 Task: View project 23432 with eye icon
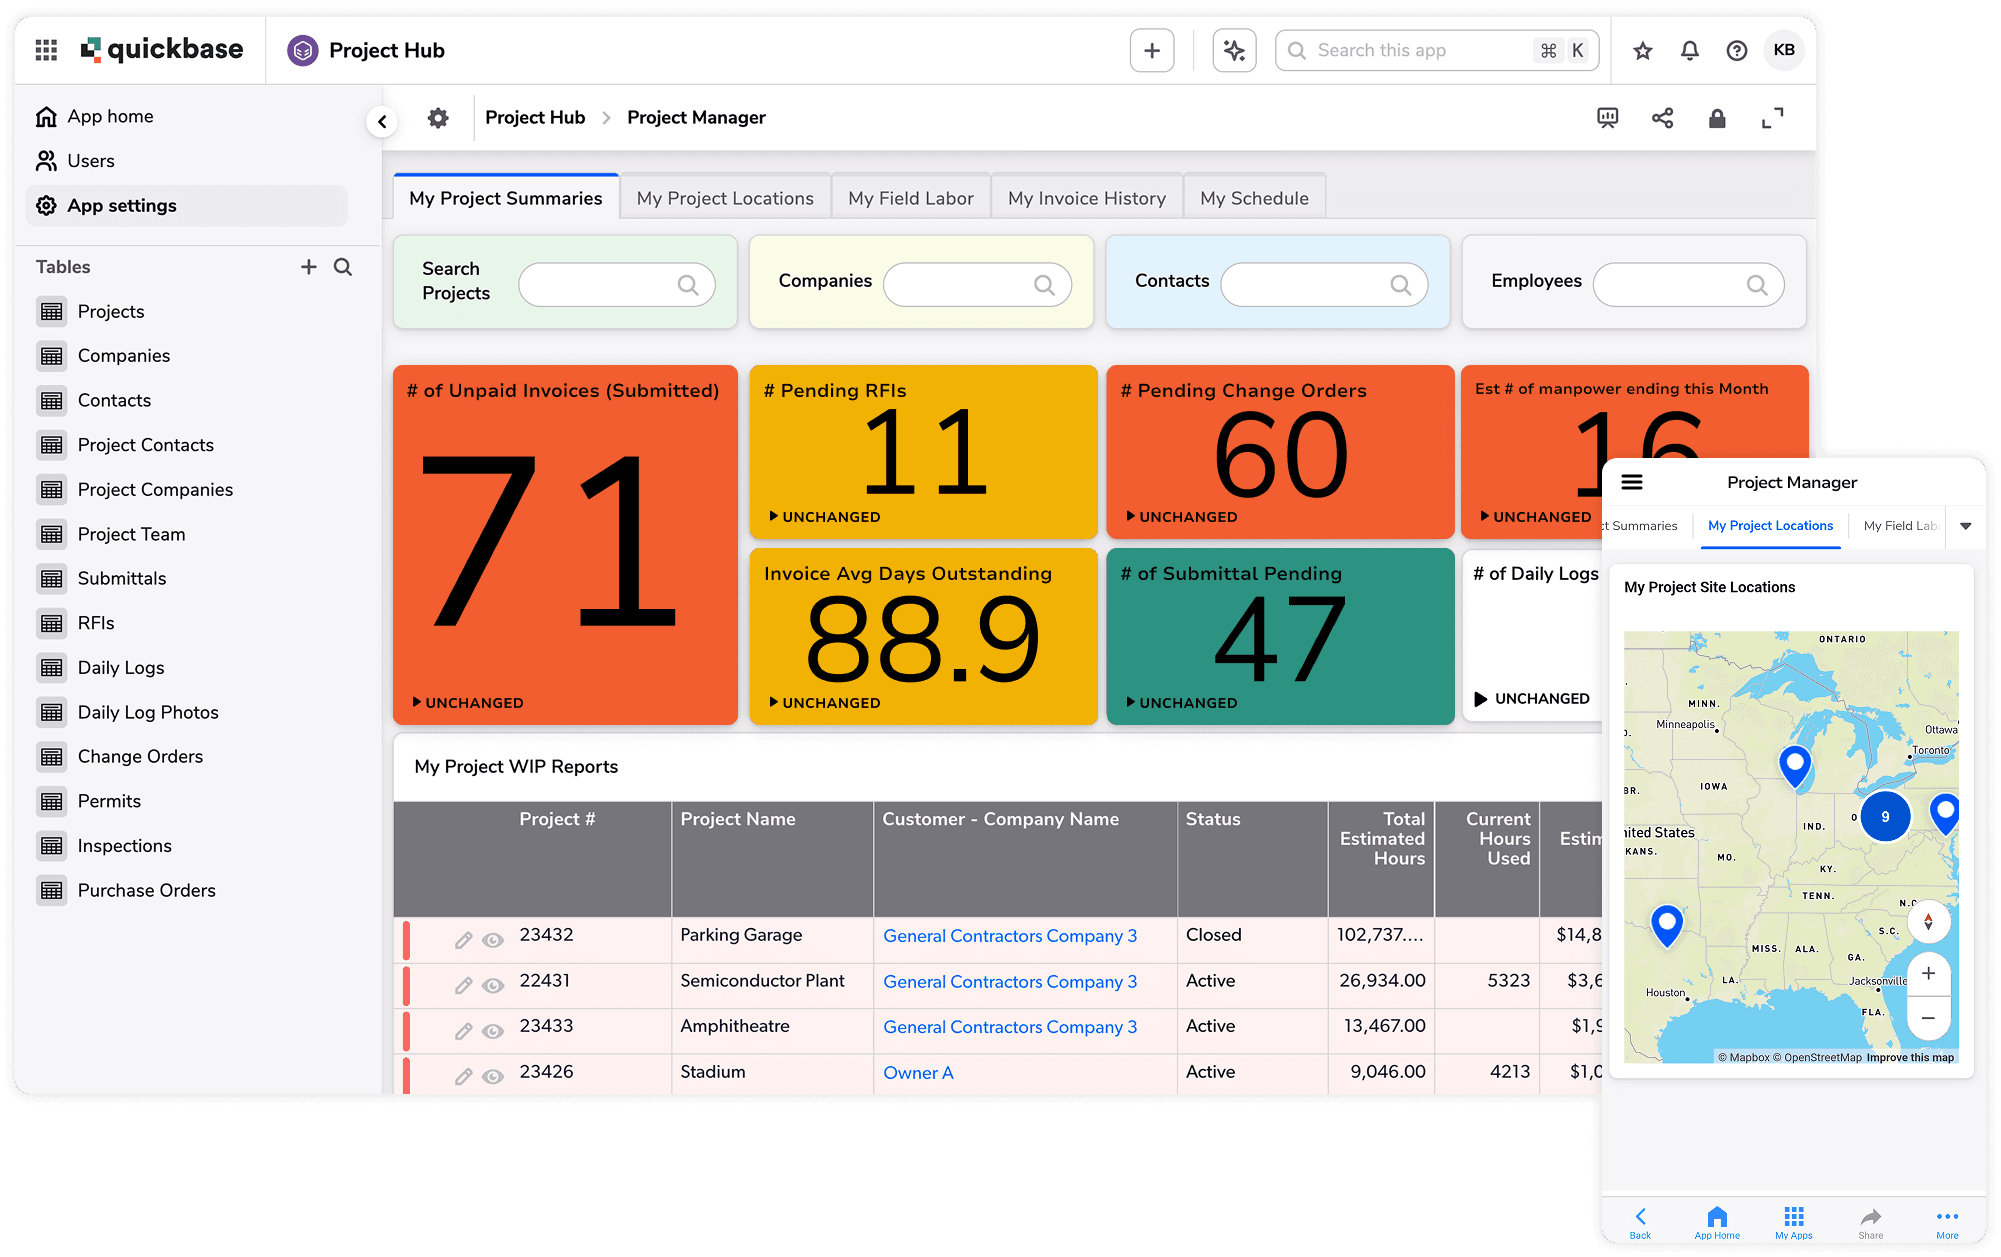coord(493,940)
